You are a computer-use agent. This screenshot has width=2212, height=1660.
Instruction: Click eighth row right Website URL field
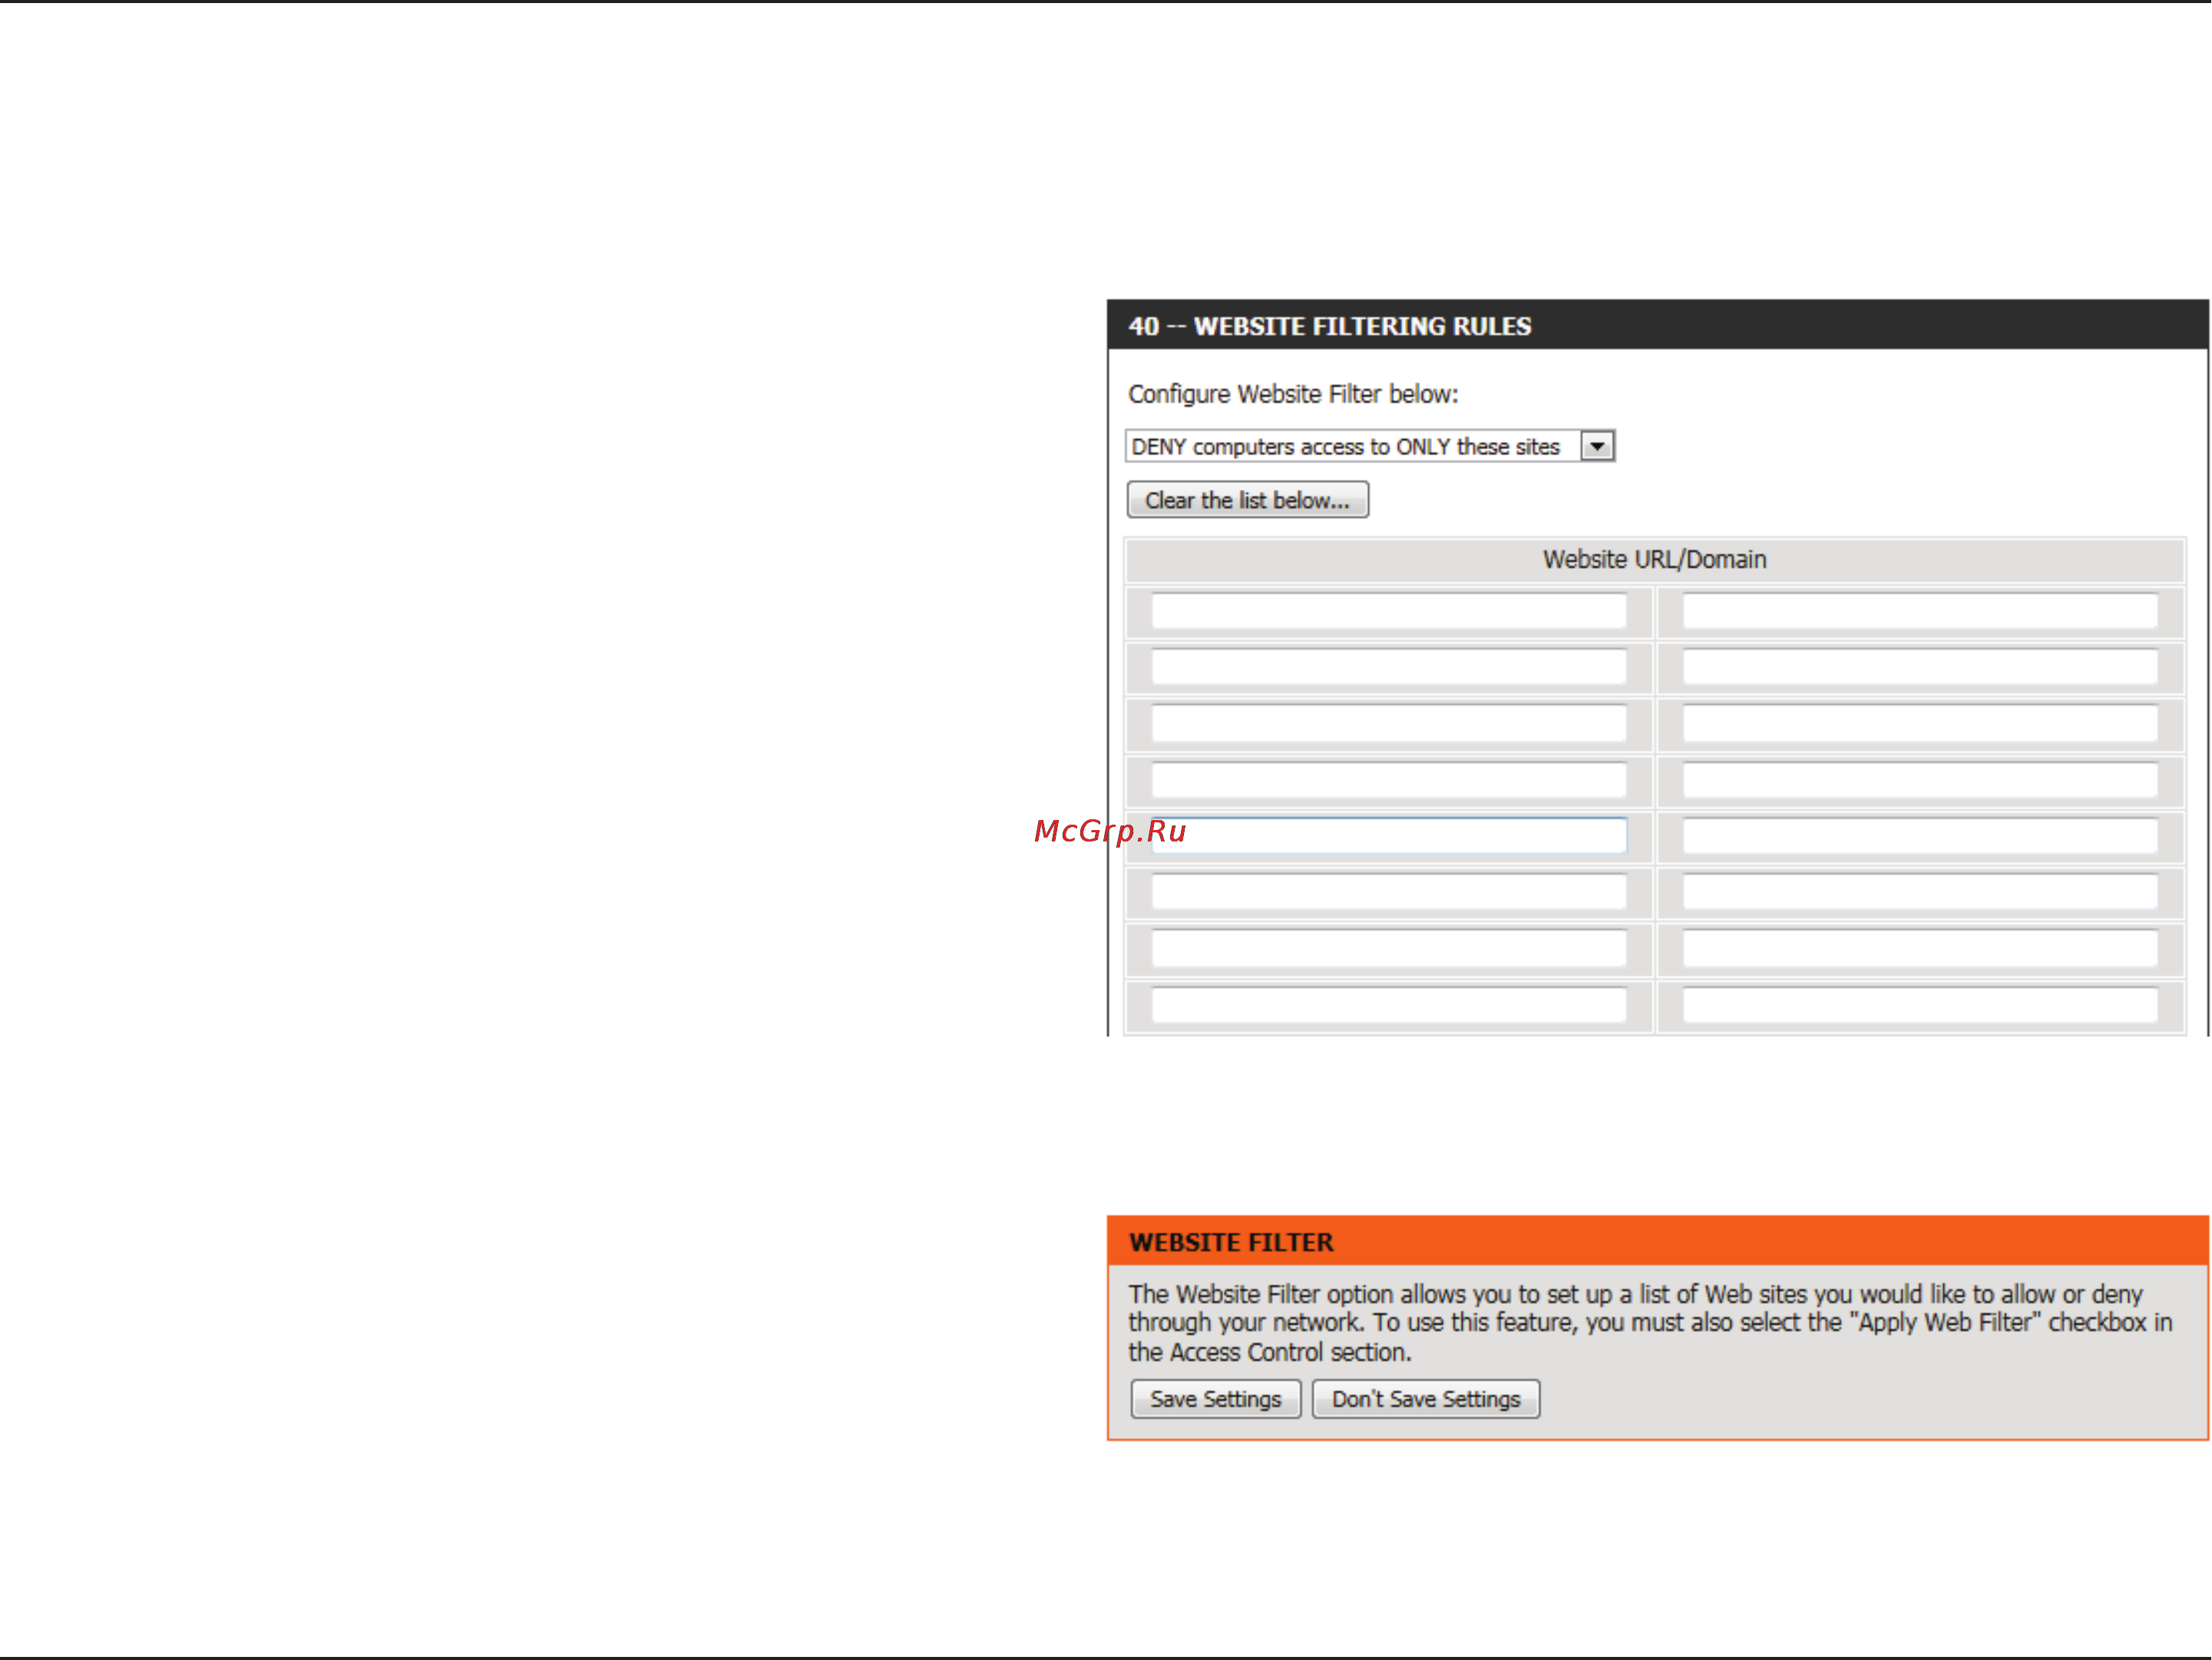pos(1920,1005)
